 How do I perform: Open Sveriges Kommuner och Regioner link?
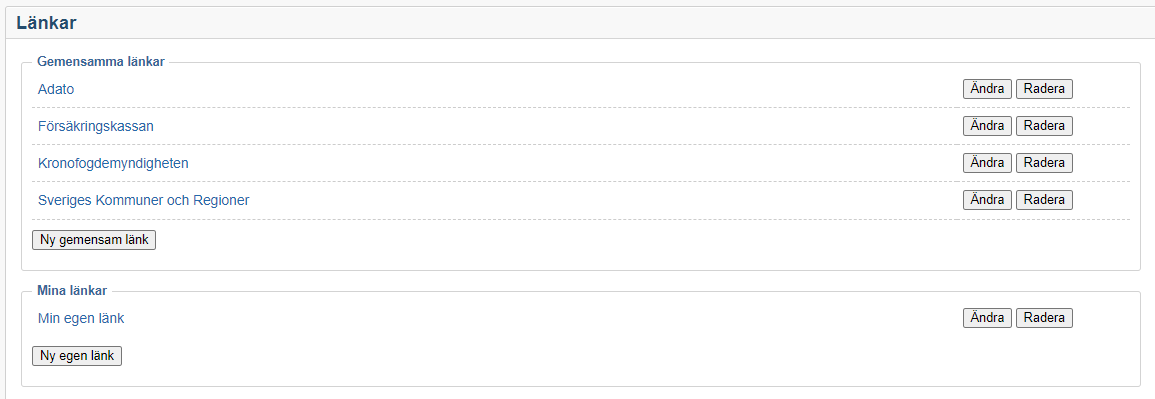tap(144, 200)
